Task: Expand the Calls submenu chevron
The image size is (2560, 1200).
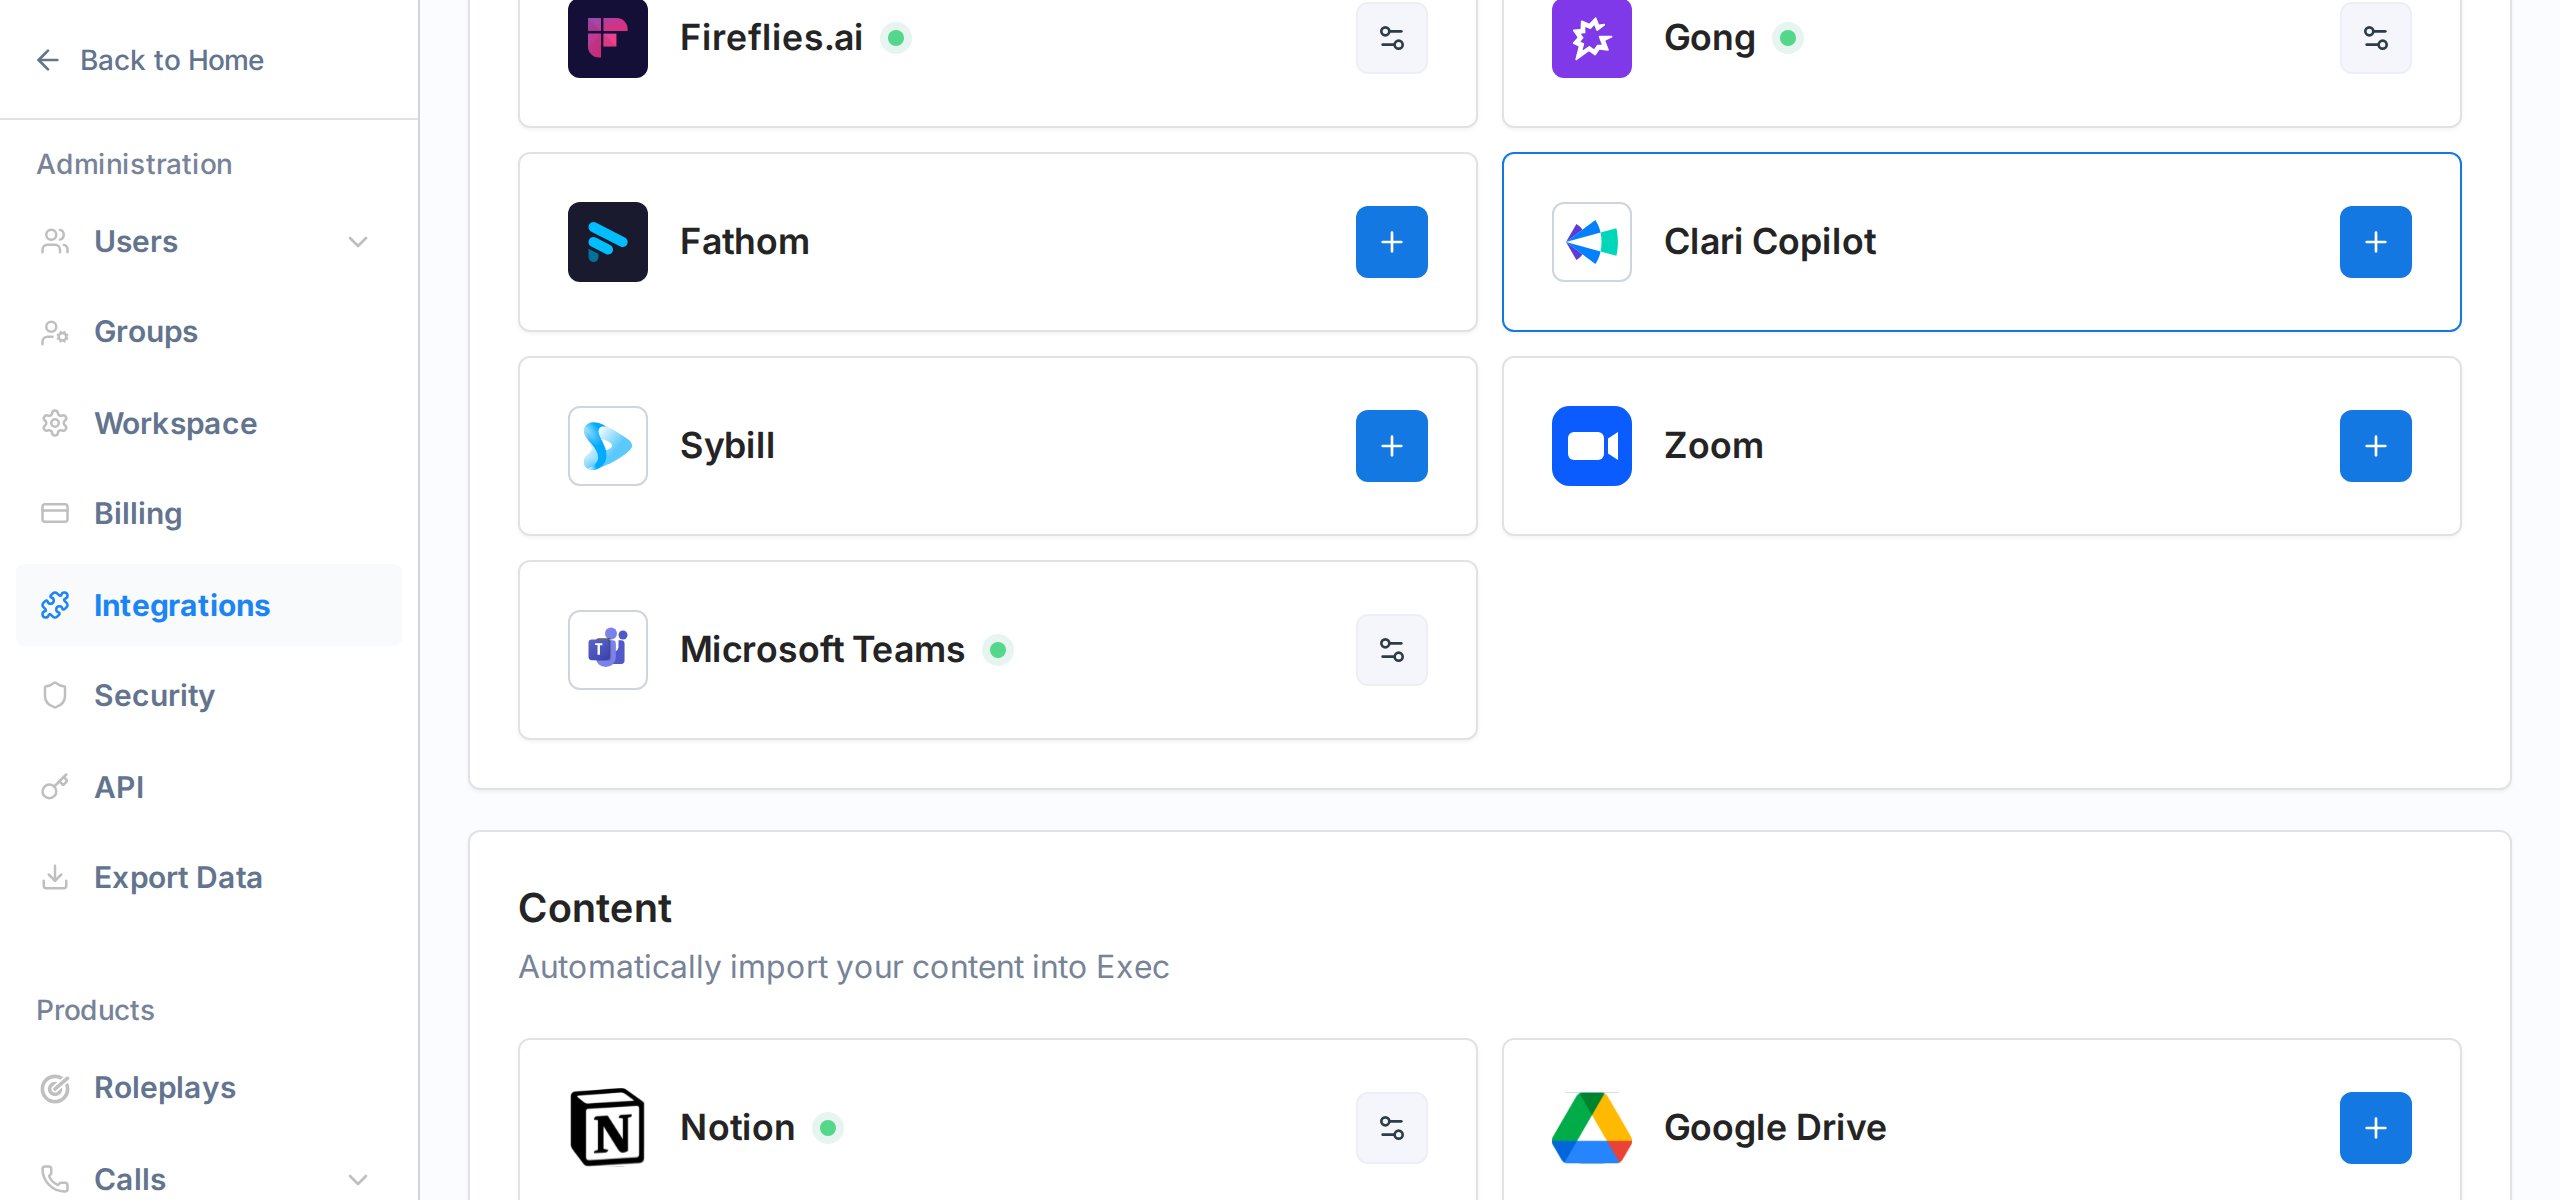Action: [358, 1179]
